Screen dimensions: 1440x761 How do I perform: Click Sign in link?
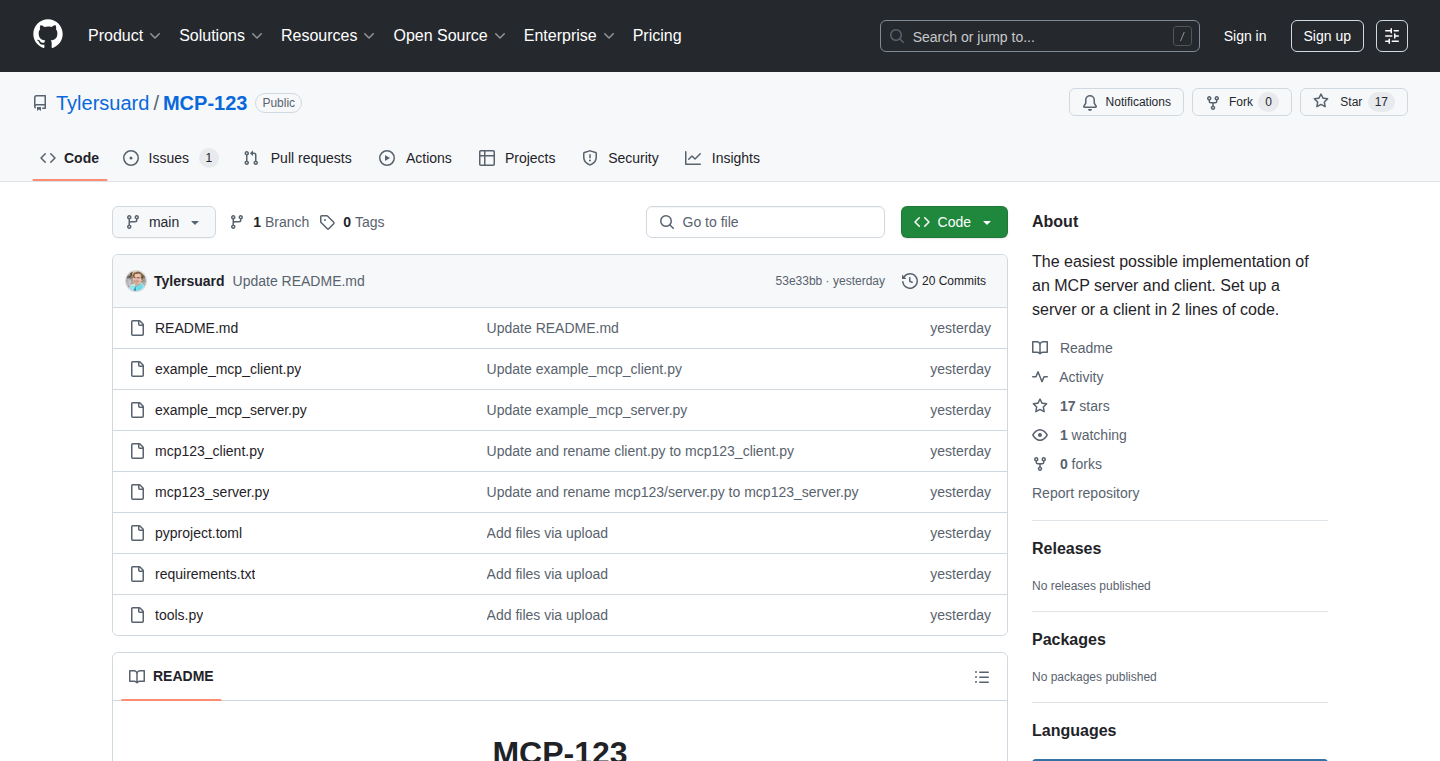[1245, 36]
